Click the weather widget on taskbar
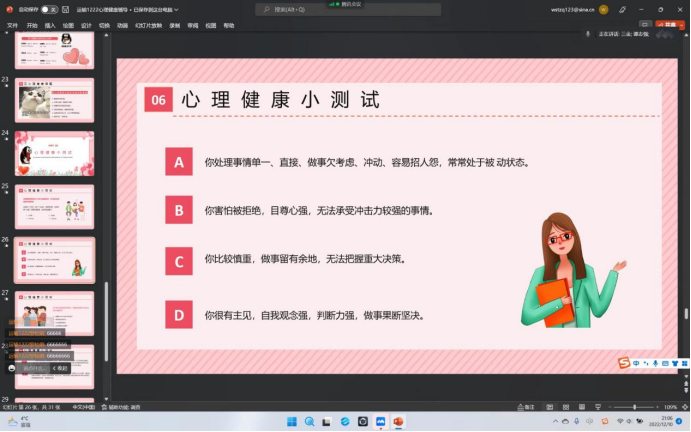This screenshot has width=691, height=432. point(18,421)
